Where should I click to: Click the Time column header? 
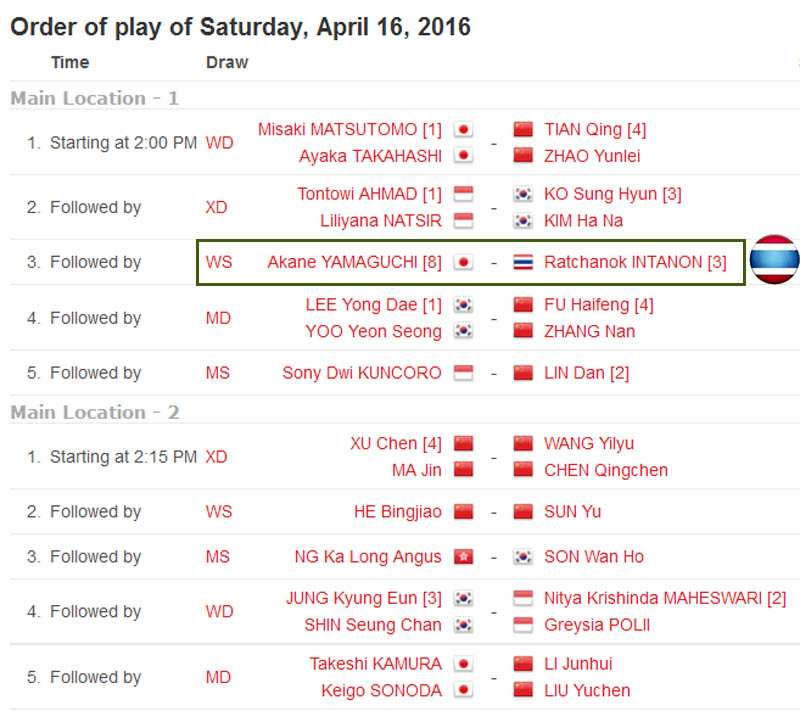[x=70, y=62]
